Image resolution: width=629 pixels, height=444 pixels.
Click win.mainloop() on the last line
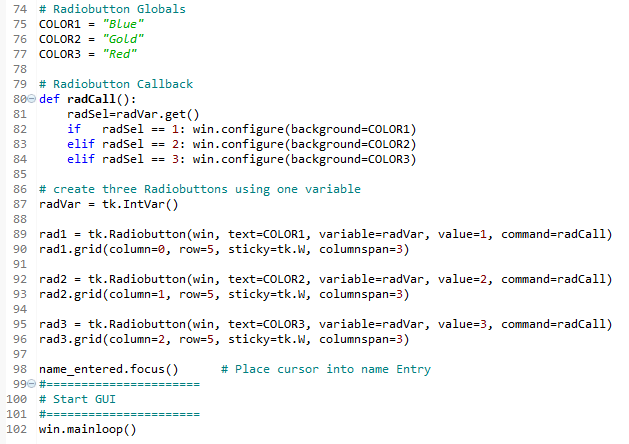[87, 429]
